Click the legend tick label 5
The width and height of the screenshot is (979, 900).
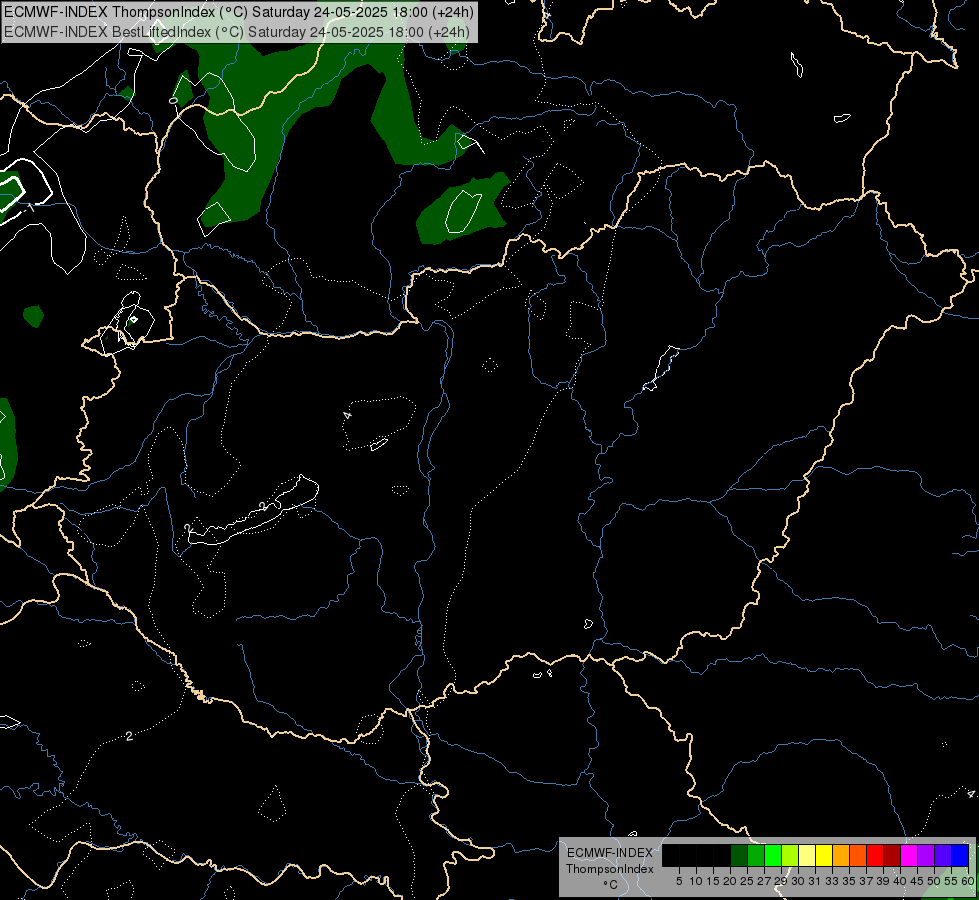pos(679,881)
